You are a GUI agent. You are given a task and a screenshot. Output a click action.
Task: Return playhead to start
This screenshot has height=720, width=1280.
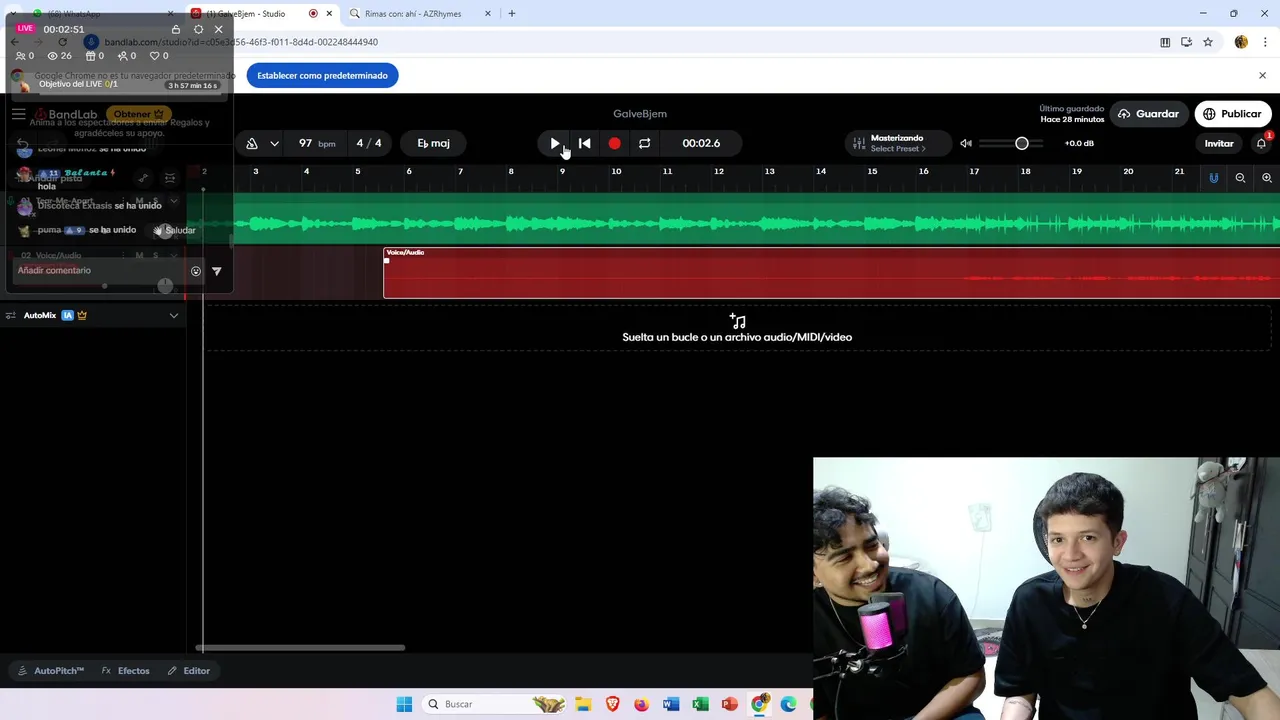[584, 143]
